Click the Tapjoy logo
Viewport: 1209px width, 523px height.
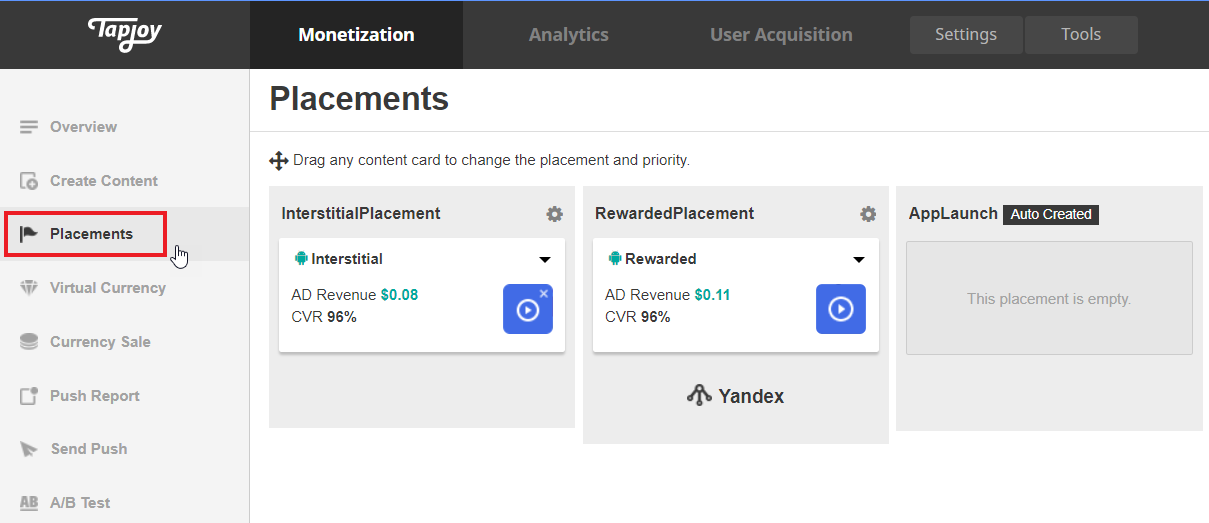(124, 33)
